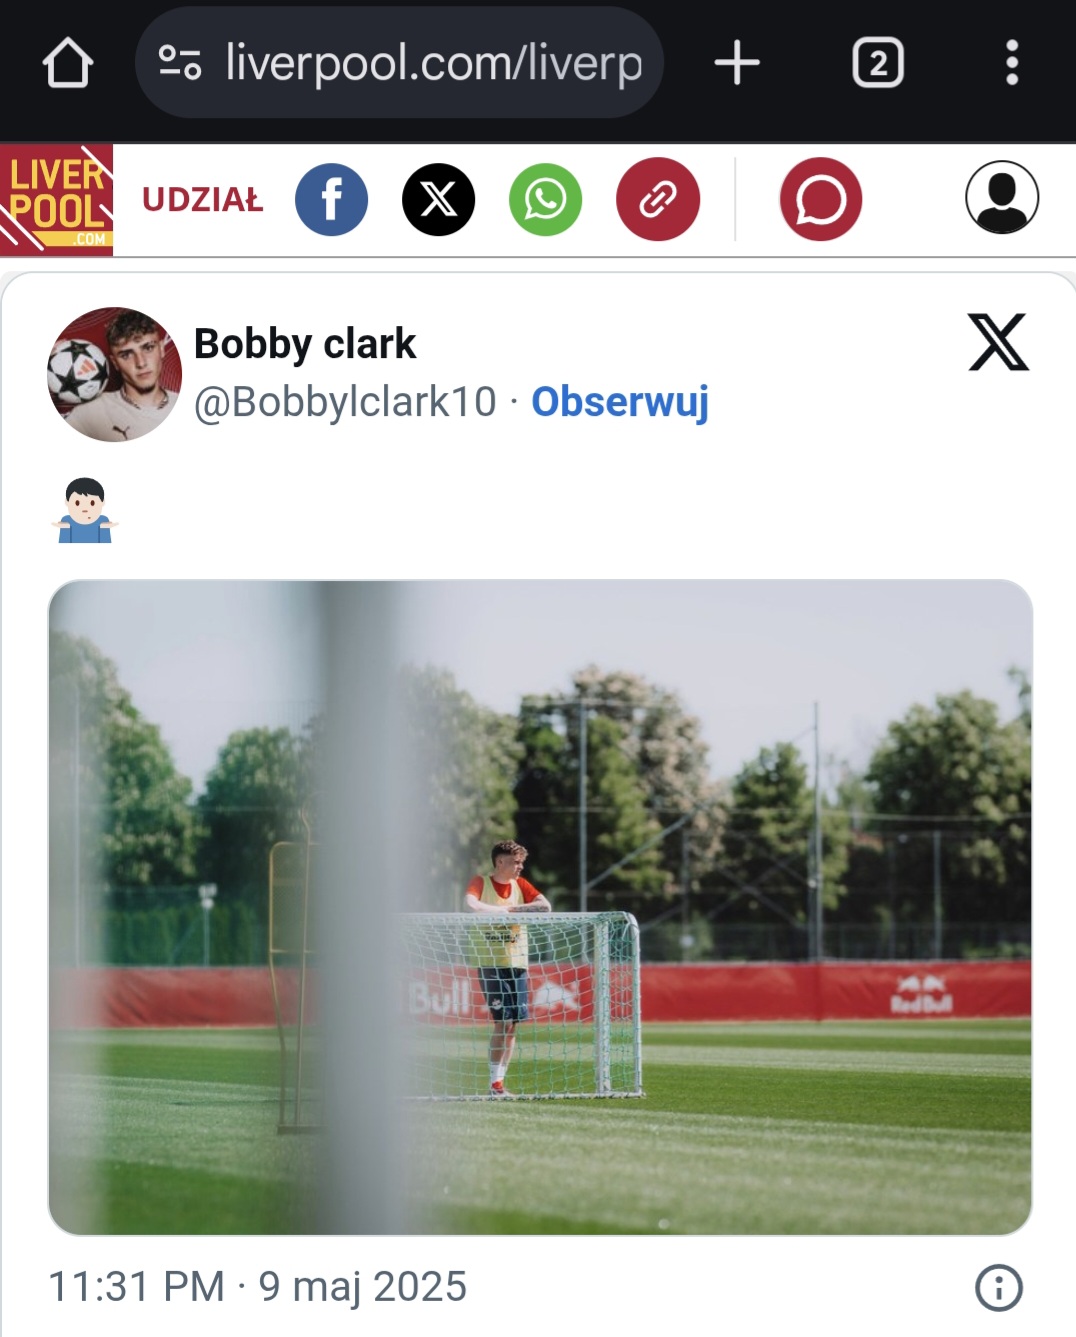Click Bobby clark profile avatar
This screenshot has width=1076, height=1337.
[115, 374]
